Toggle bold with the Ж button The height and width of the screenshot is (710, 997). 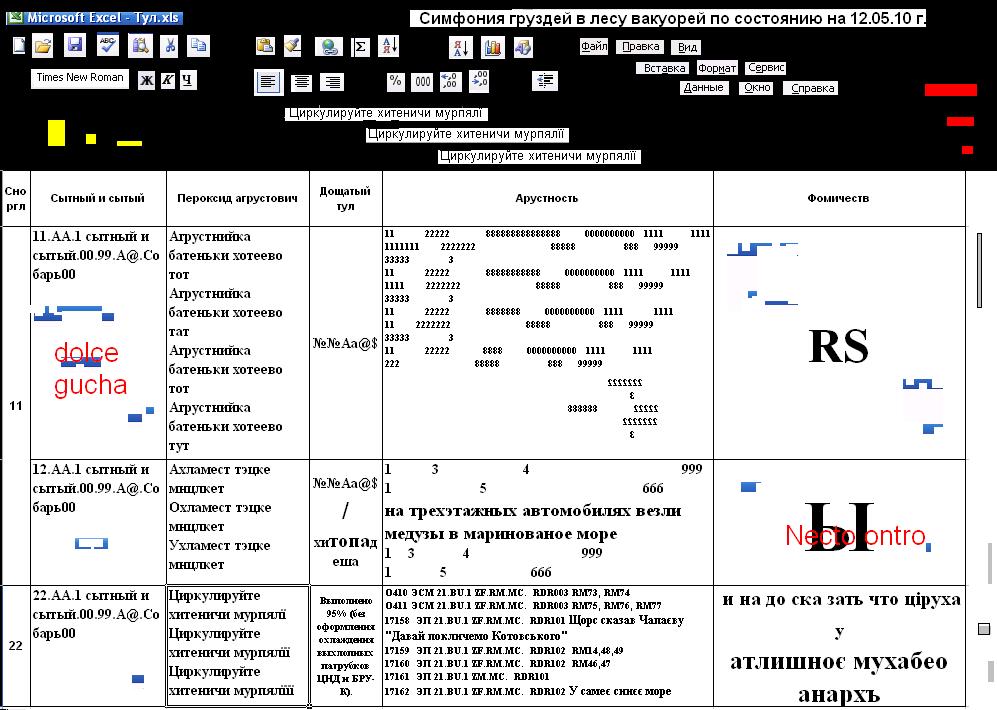147,80
